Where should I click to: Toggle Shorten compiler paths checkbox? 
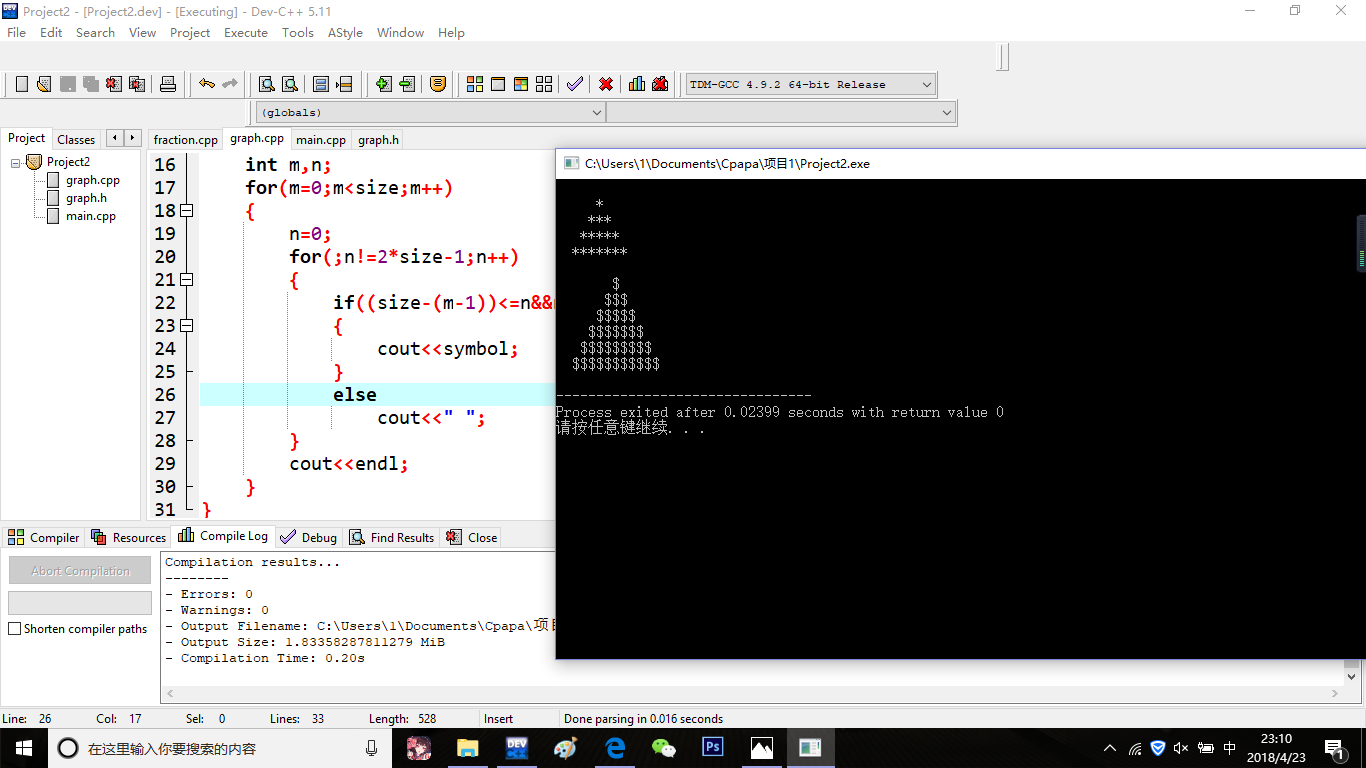coord(15,629)
